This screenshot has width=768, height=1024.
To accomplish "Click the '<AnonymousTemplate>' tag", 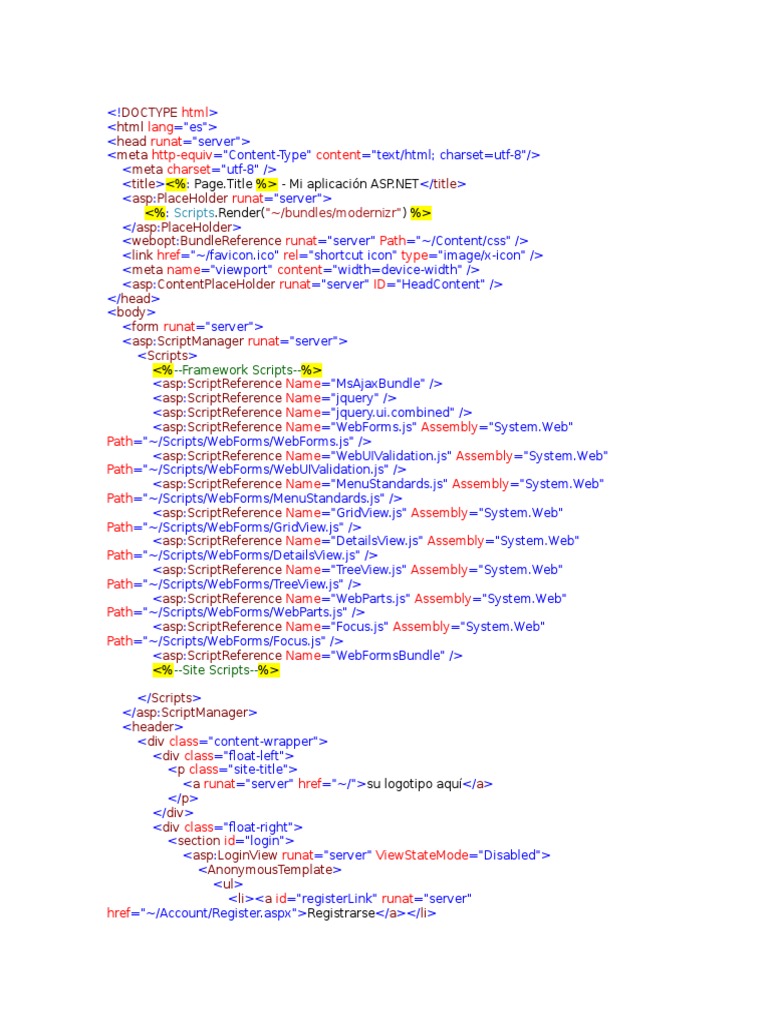I will [x=270, y=869].
